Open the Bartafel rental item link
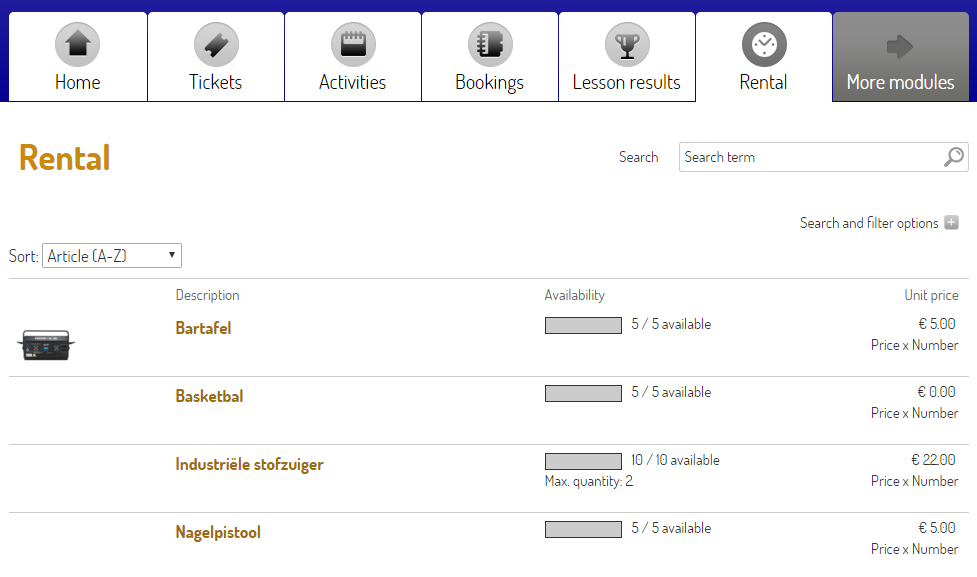Image resolution: width=977 pixels, height=577 pixels. point(203,328)
